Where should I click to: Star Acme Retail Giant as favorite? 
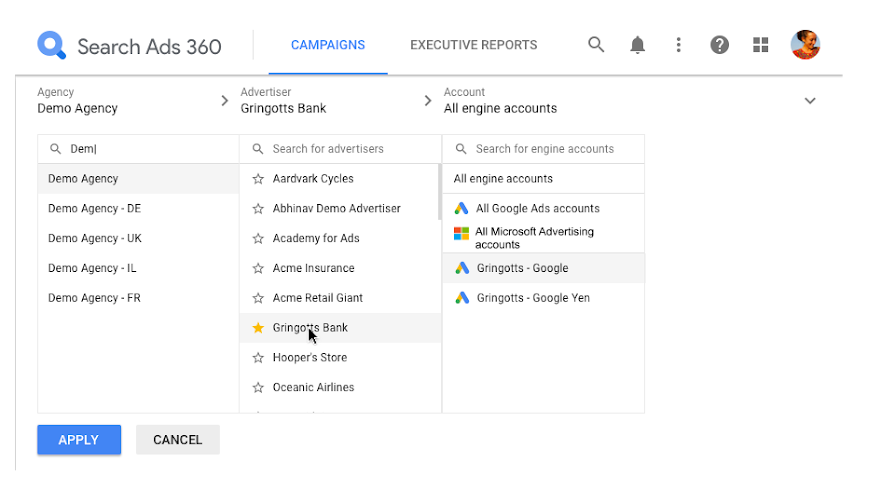coord(258,297)
